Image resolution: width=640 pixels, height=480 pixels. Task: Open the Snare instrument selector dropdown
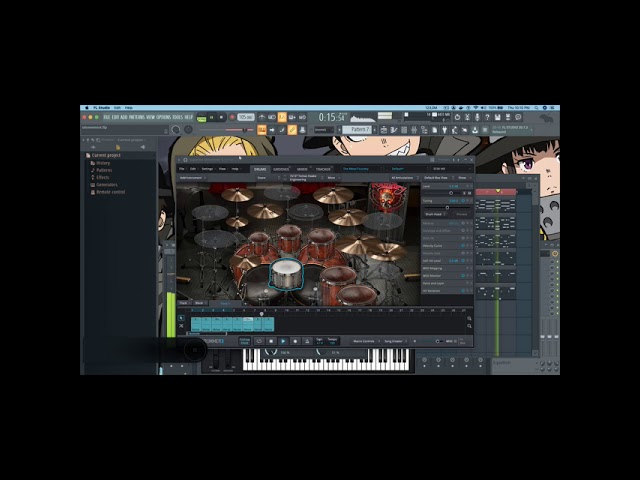pos(269,178)
